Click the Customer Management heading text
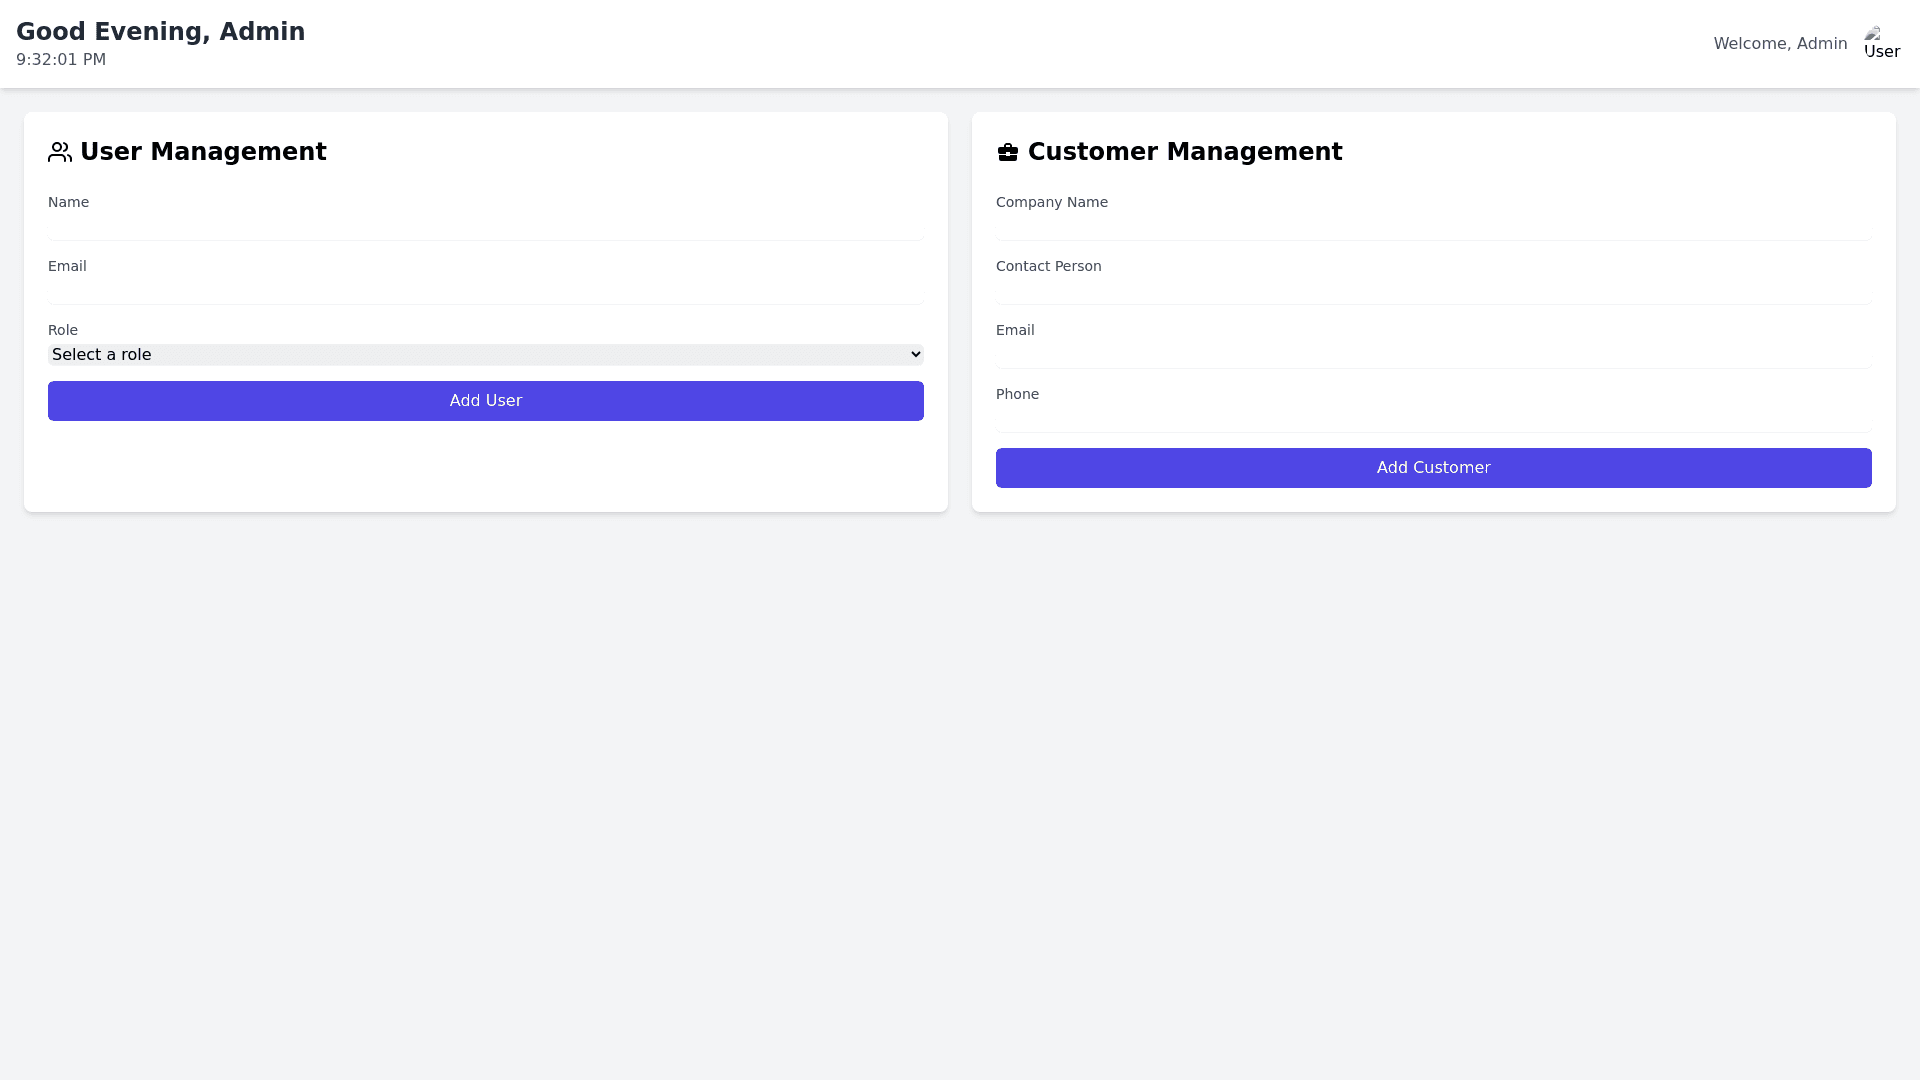Viewport: 1920px width, 1080px height. click(x=1185, y=152)
